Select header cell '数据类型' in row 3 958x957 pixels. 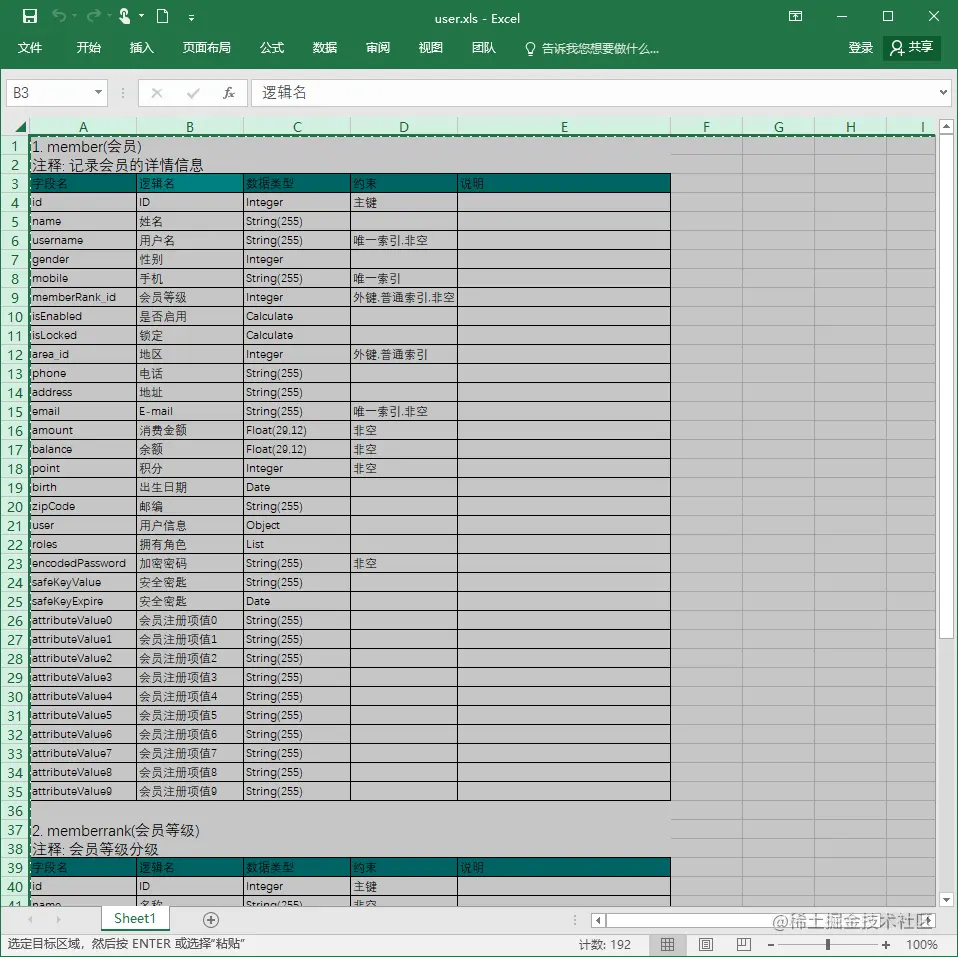click(297, 183)
